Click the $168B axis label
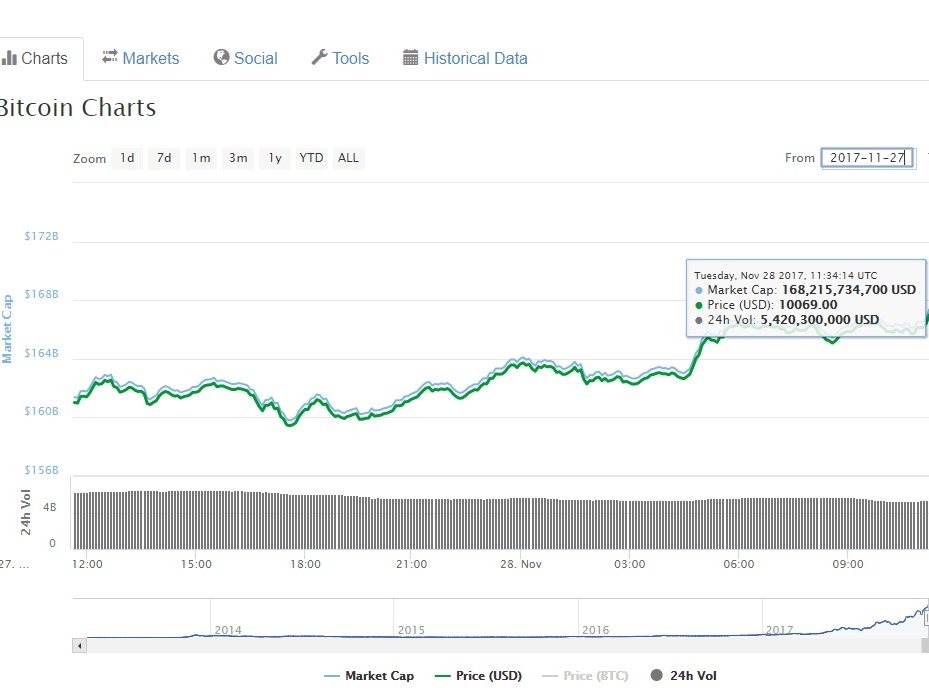The image size is (929, 697). coord(41,294)
